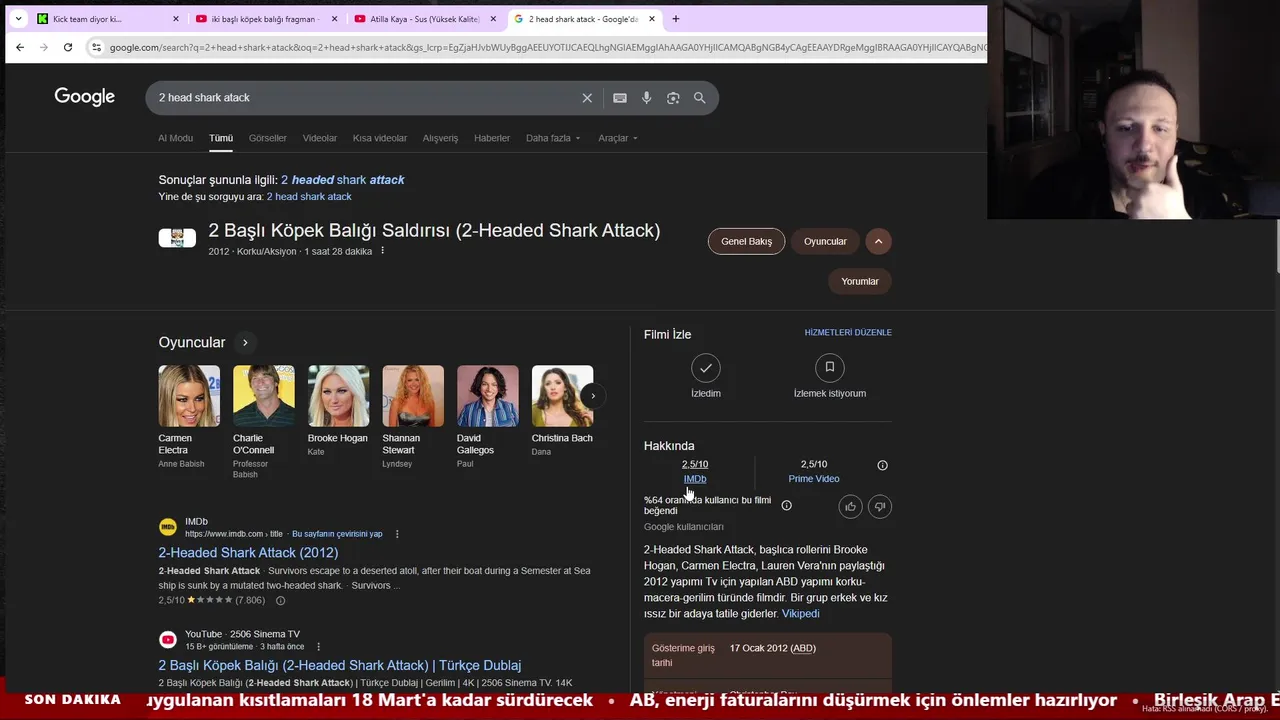
Task: Open the three-dot menu beside movie runtime
Action: (382, 251)
